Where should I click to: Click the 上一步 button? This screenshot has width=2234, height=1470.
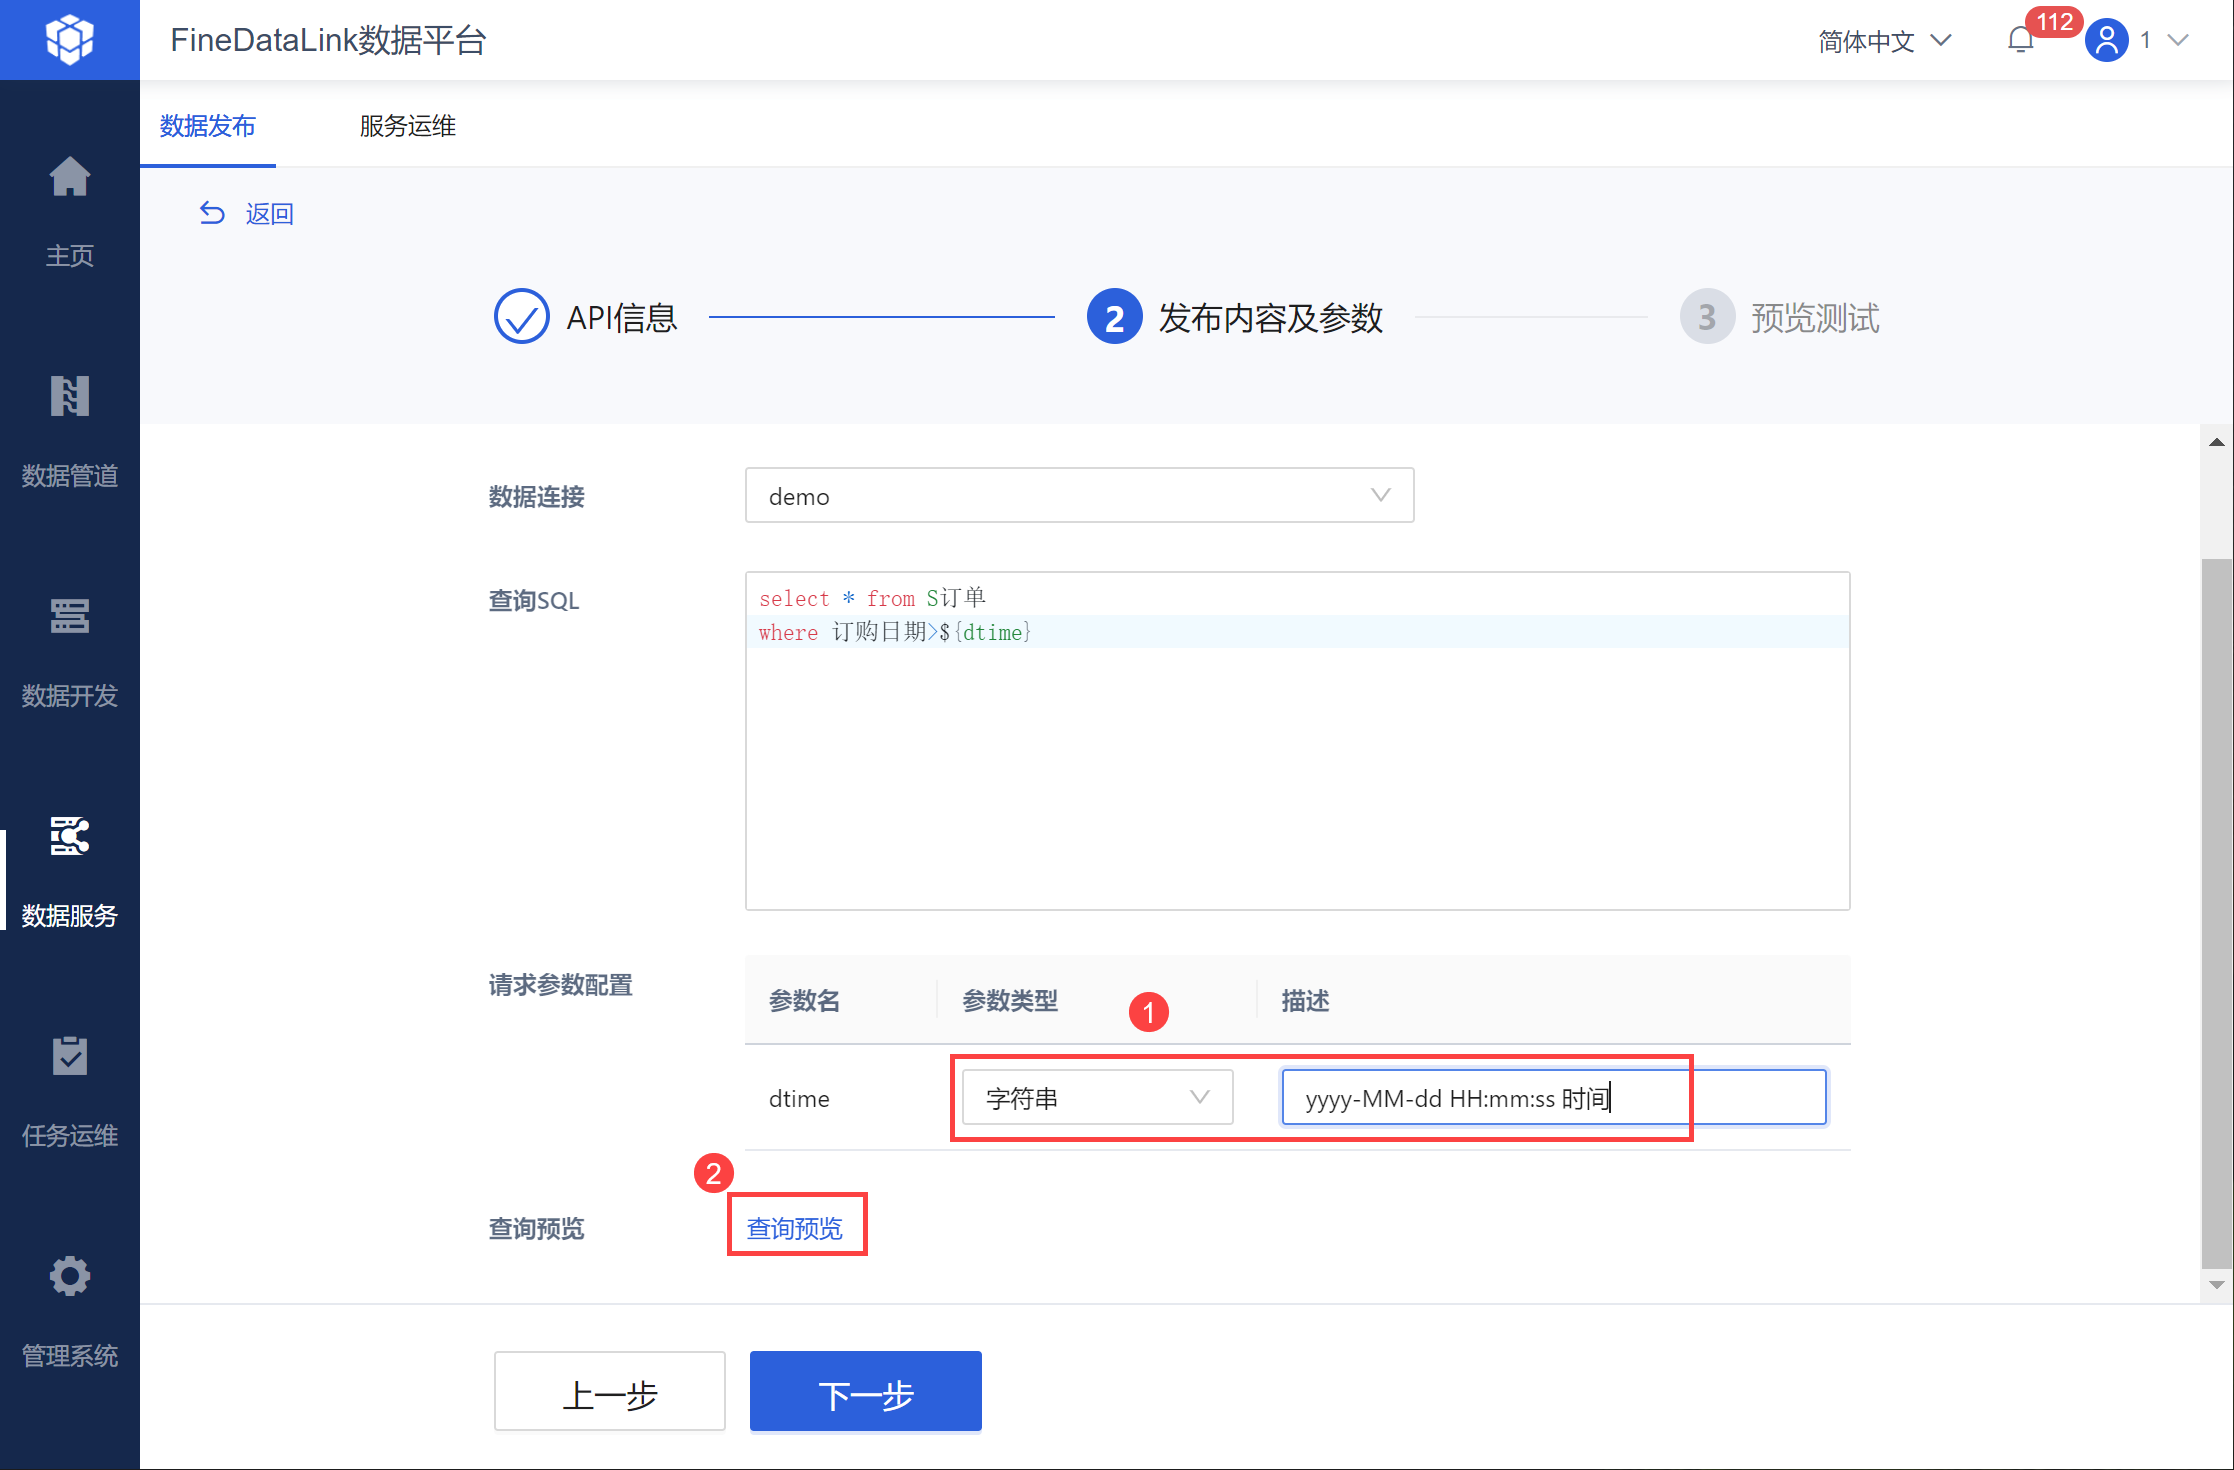pyautogui.click(x=609, y=1393)
